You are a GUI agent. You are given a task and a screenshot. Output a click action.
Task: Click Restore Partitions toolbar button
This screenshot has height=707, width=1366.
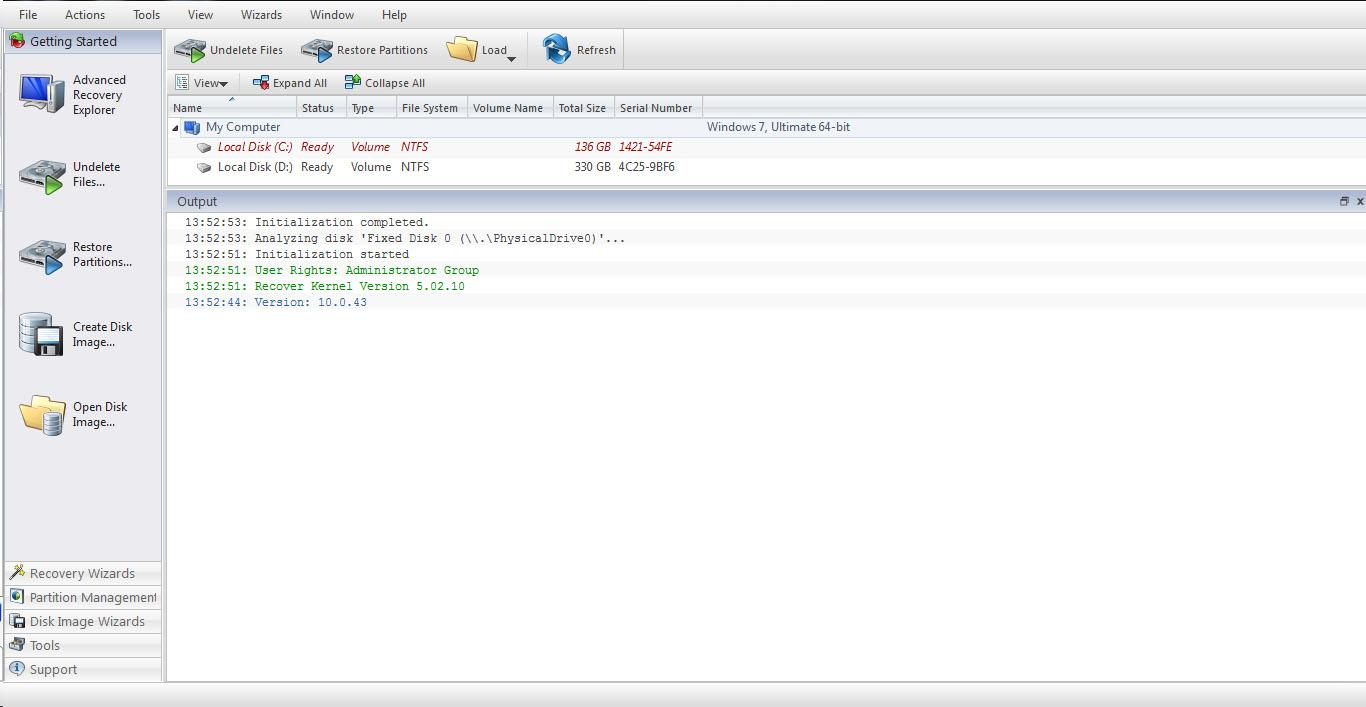[x=364, y=50]
